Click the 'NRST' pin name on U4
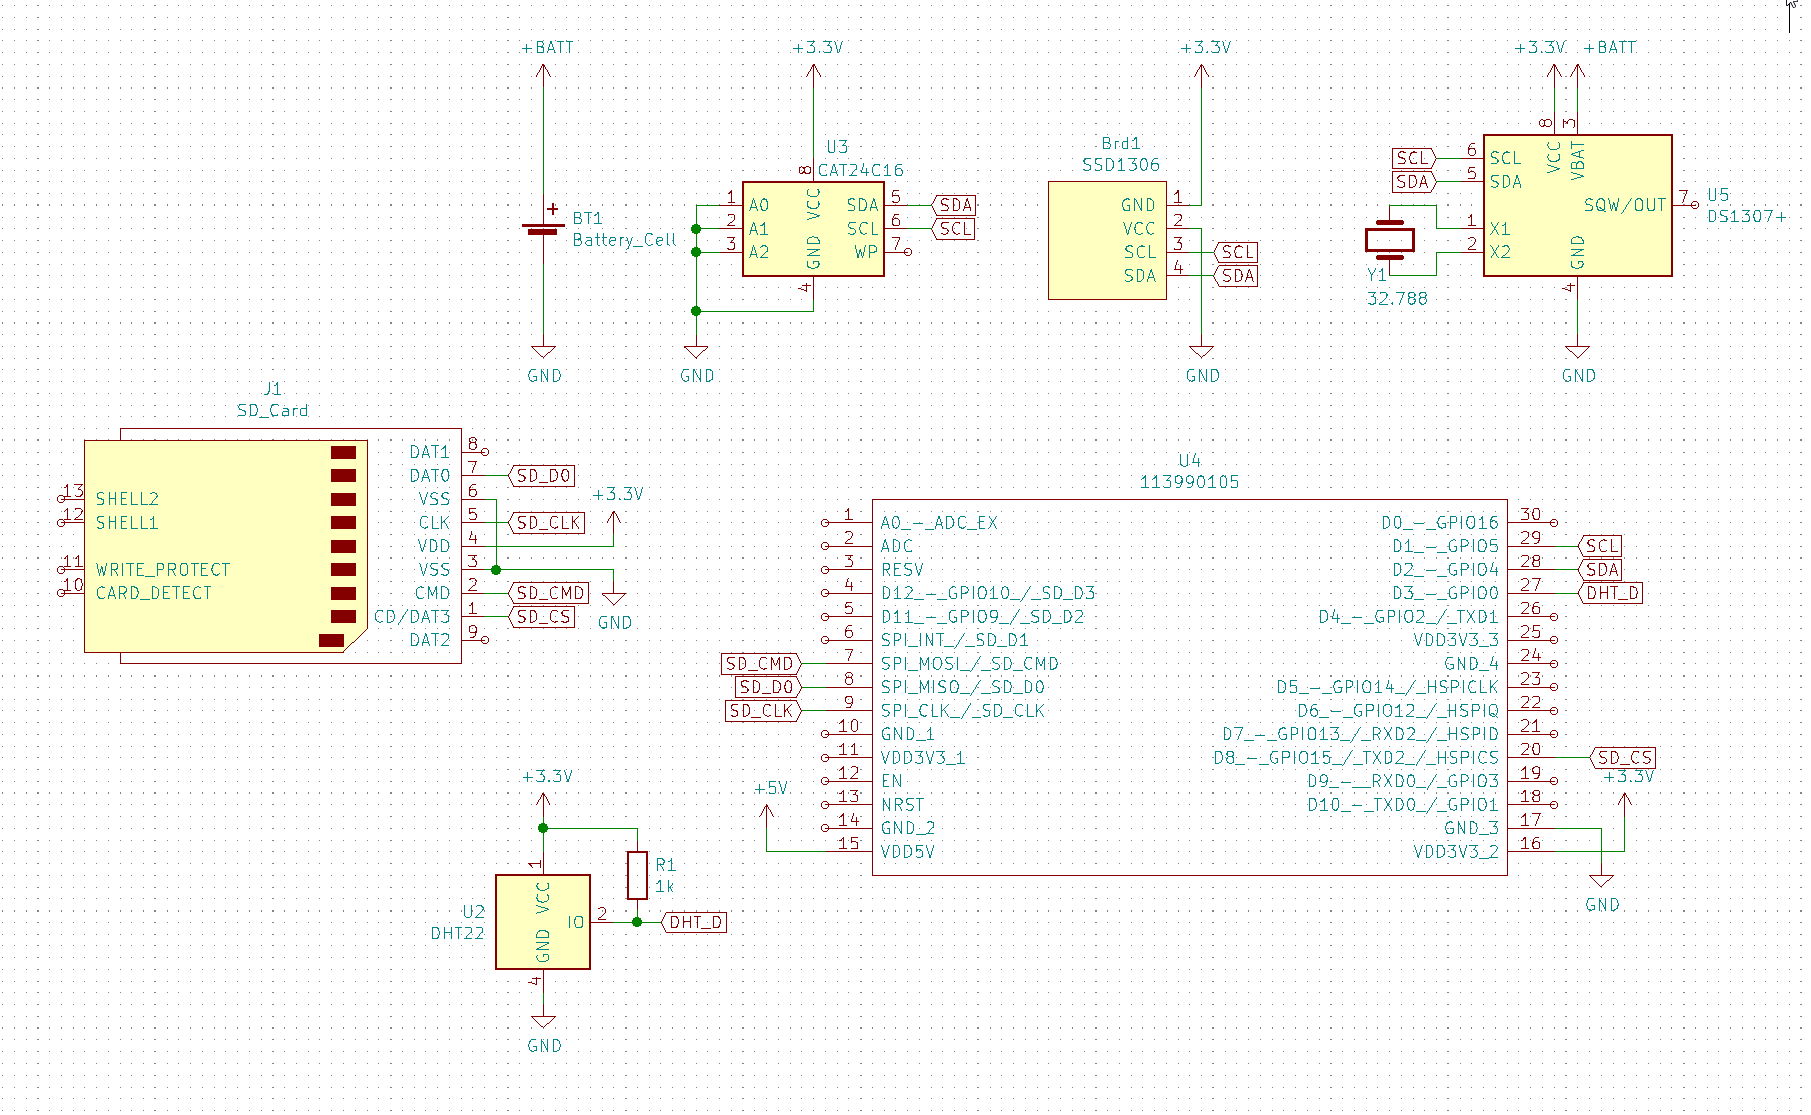 coord(902,805)
